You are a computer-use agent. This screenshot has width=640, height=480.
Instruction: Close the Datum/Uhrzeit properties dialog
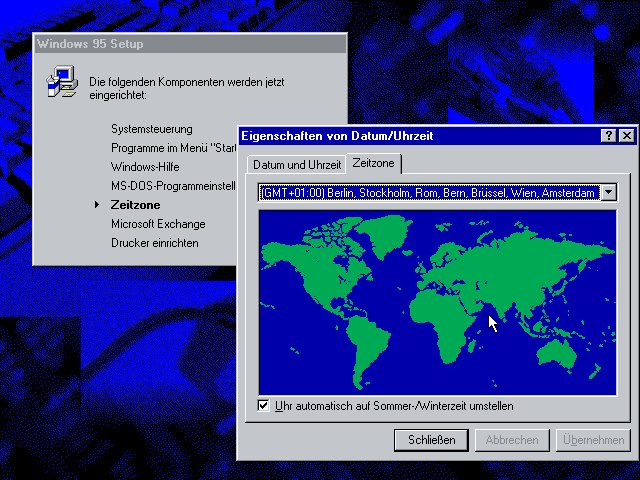tap(626, 136)
